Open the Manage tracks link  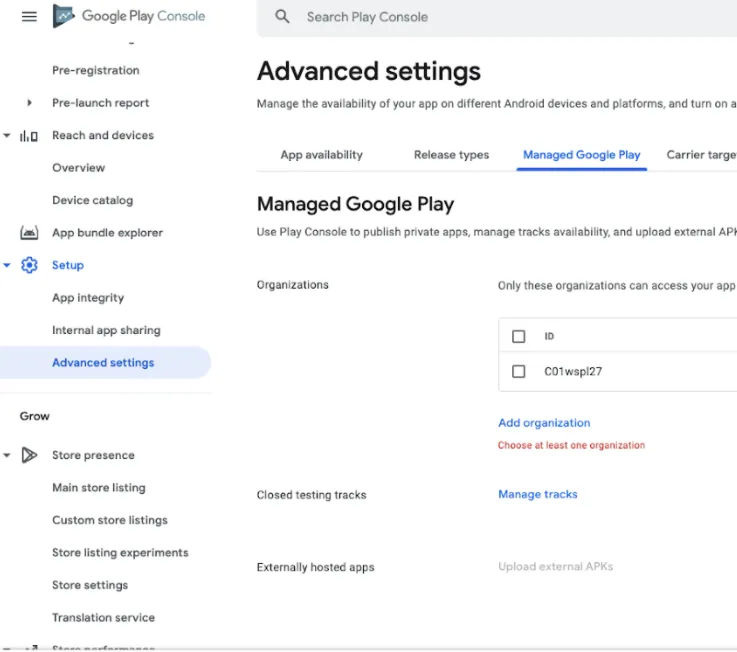tap(538, 494)
